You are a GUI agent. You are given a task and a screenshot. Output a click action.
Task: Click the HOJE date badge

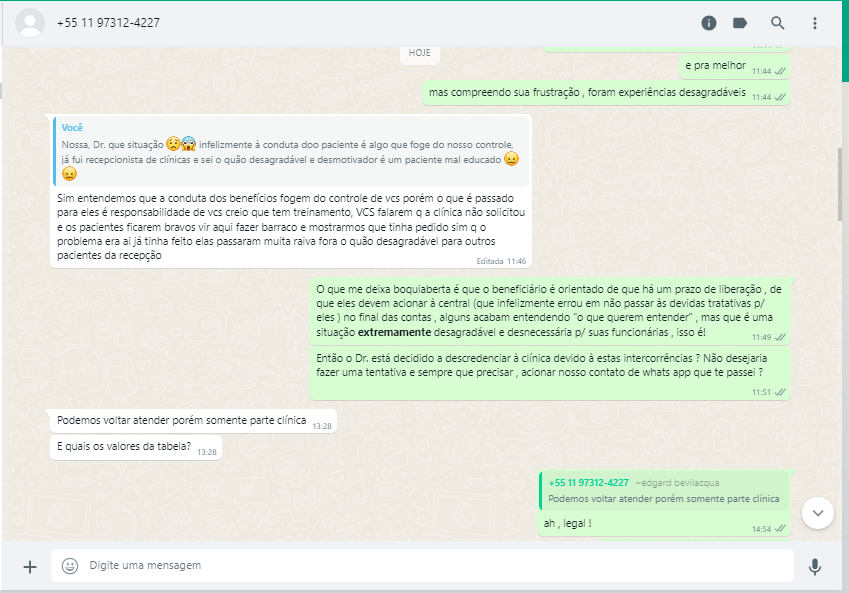click(420, 53)
